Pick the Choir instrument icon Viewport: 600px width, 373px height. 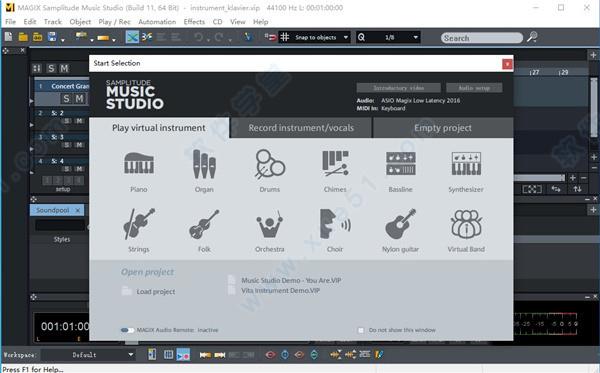coord(335,224)
